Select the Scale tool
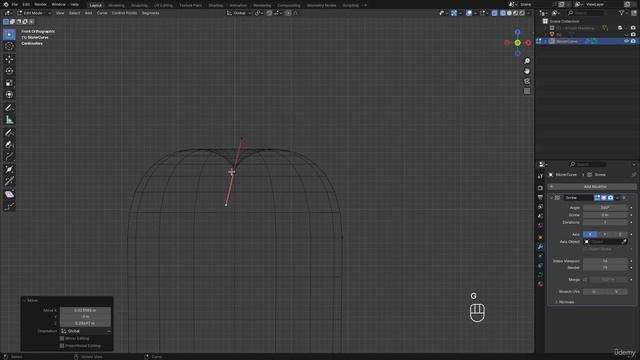 click(9, 83)
